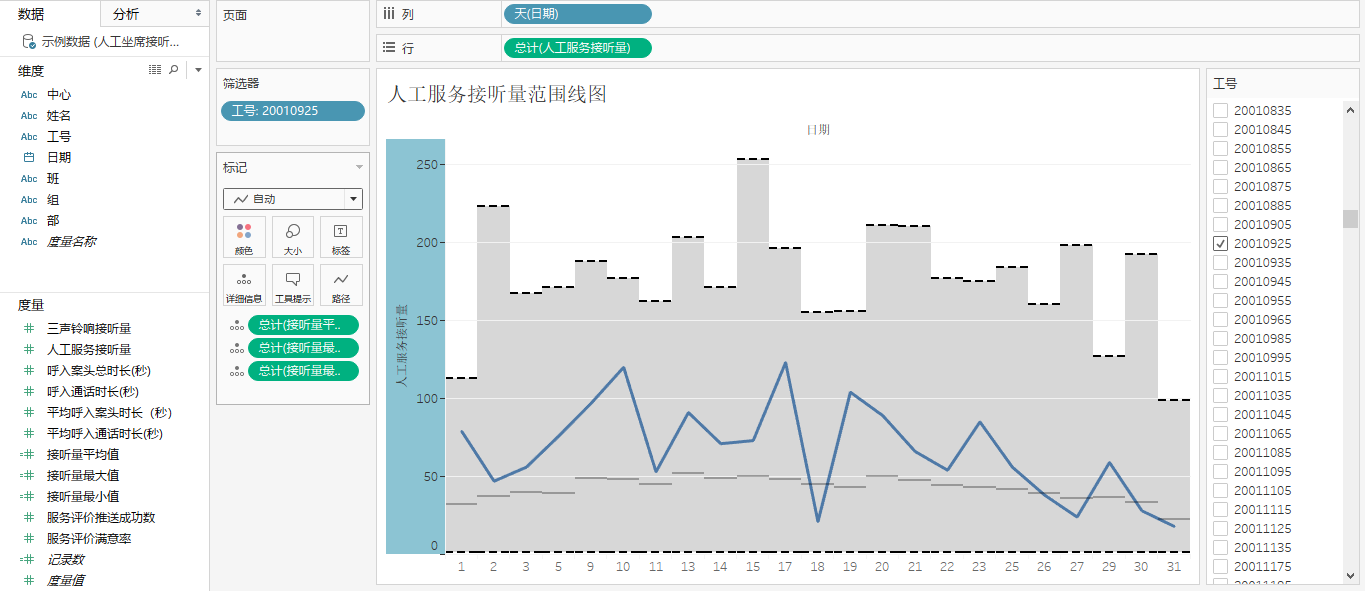1365x591 pixels.
Task: Open the mark type dropdown showing 自动
Action: point(293,199)
